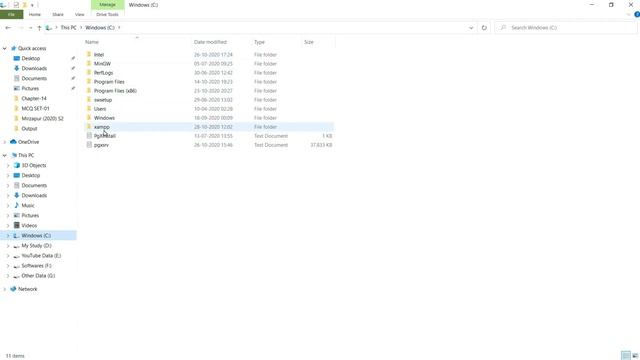
Task: Open the File ribbon tab
Action: click(11, 14)
